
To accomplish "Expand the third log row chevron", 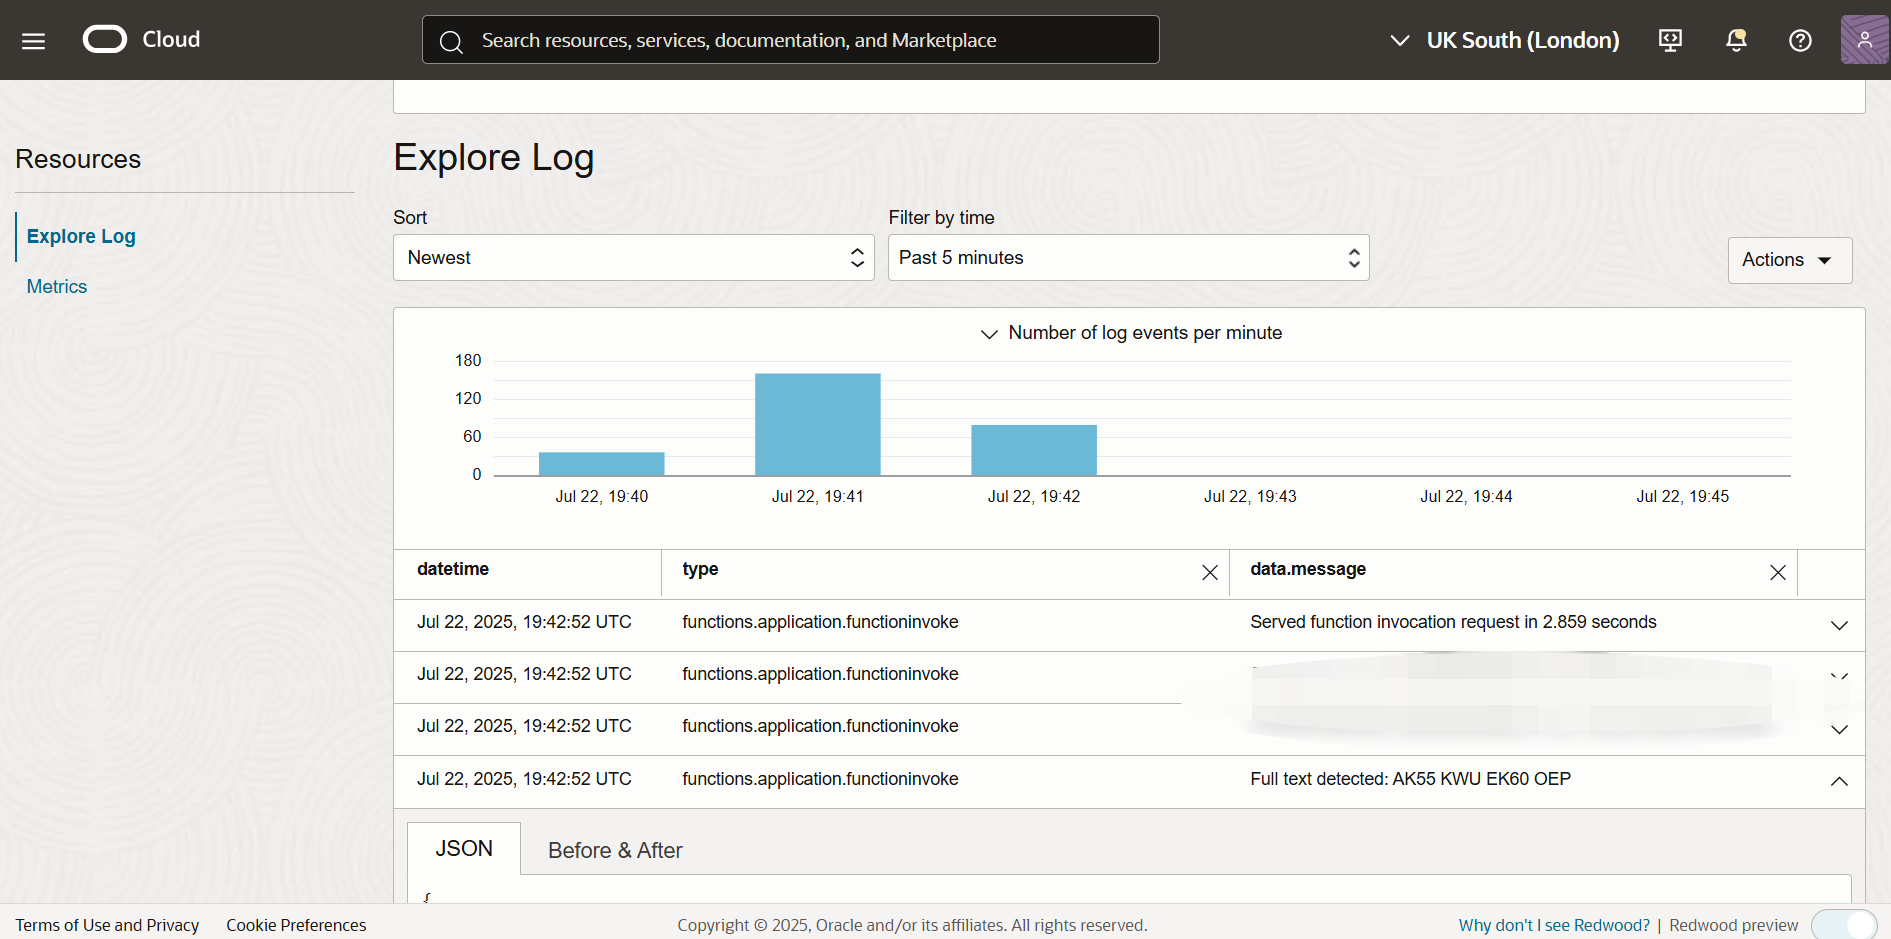I will point(1838,730).
